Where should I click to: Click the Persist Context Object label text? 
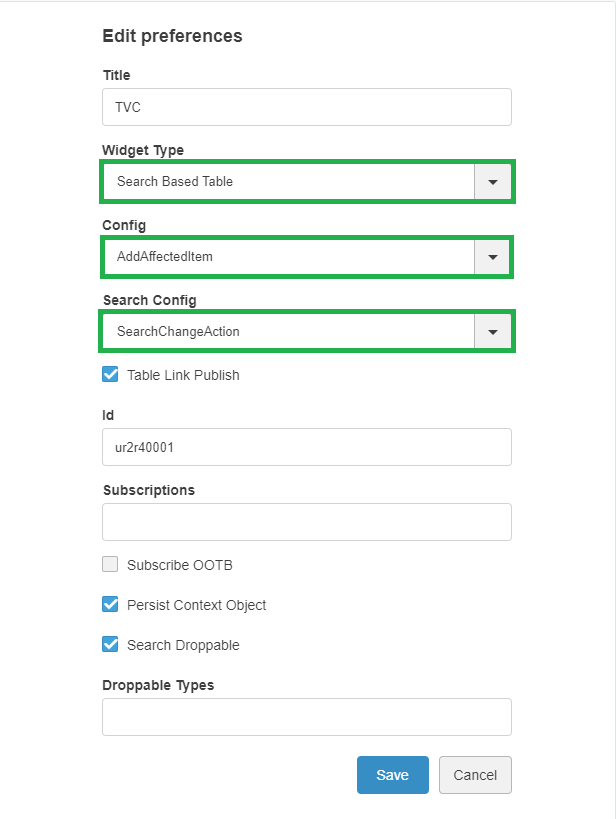(196, 605)
